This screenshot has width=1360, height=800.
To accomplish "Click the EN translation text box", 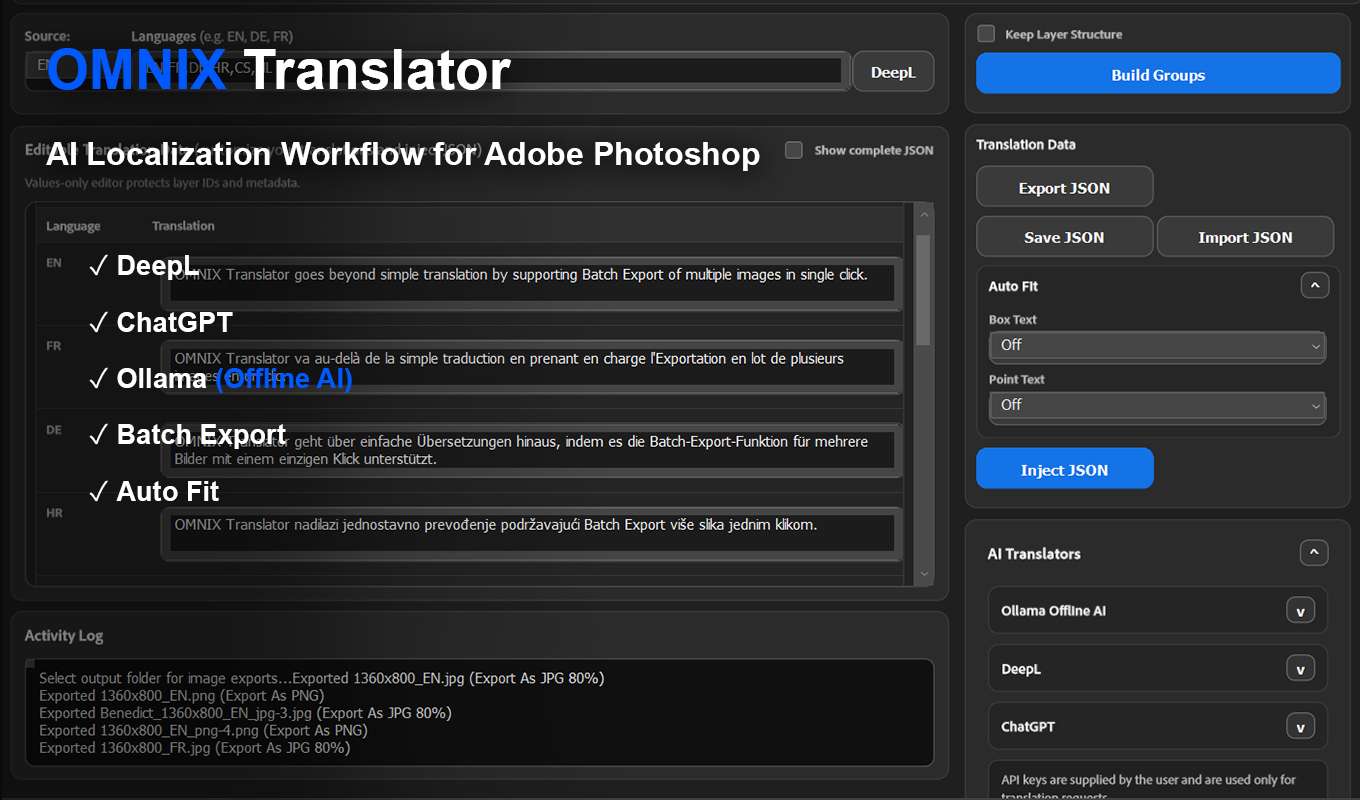I will tap(531, 283).
